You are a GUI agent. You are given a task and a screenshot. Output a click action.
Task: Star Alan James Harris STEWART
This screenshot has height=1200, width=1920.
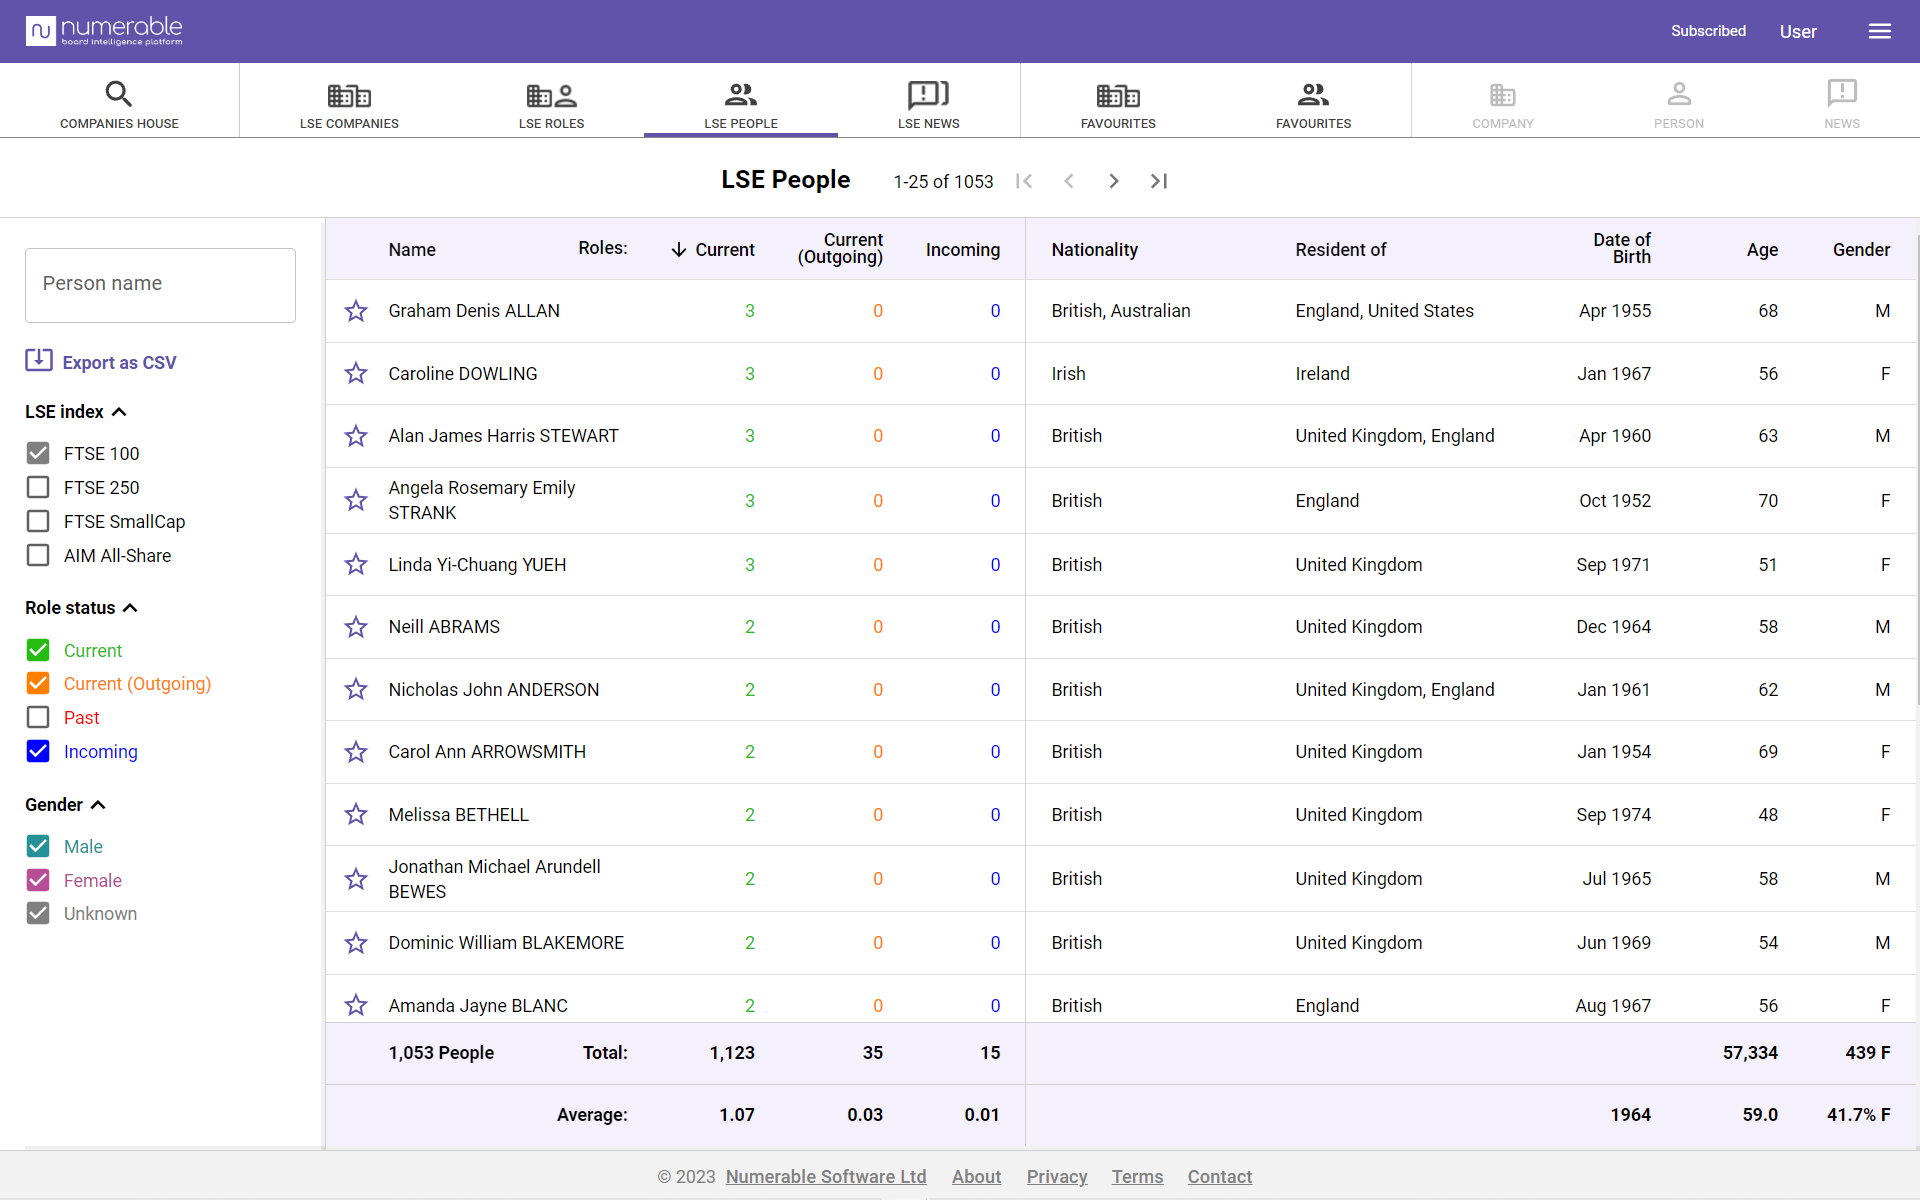356,436
